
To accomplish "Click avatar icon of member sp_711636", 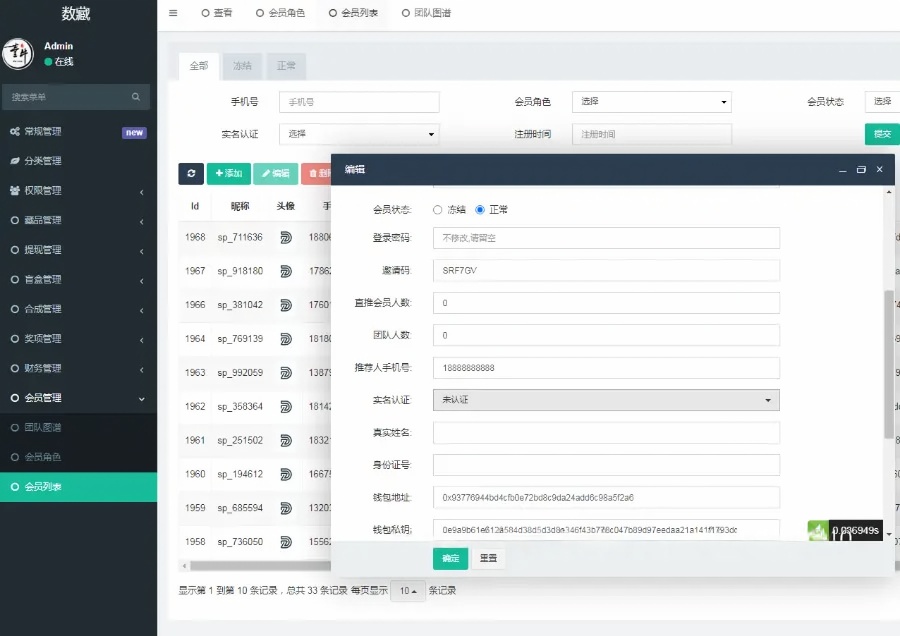I will (285, 238).
